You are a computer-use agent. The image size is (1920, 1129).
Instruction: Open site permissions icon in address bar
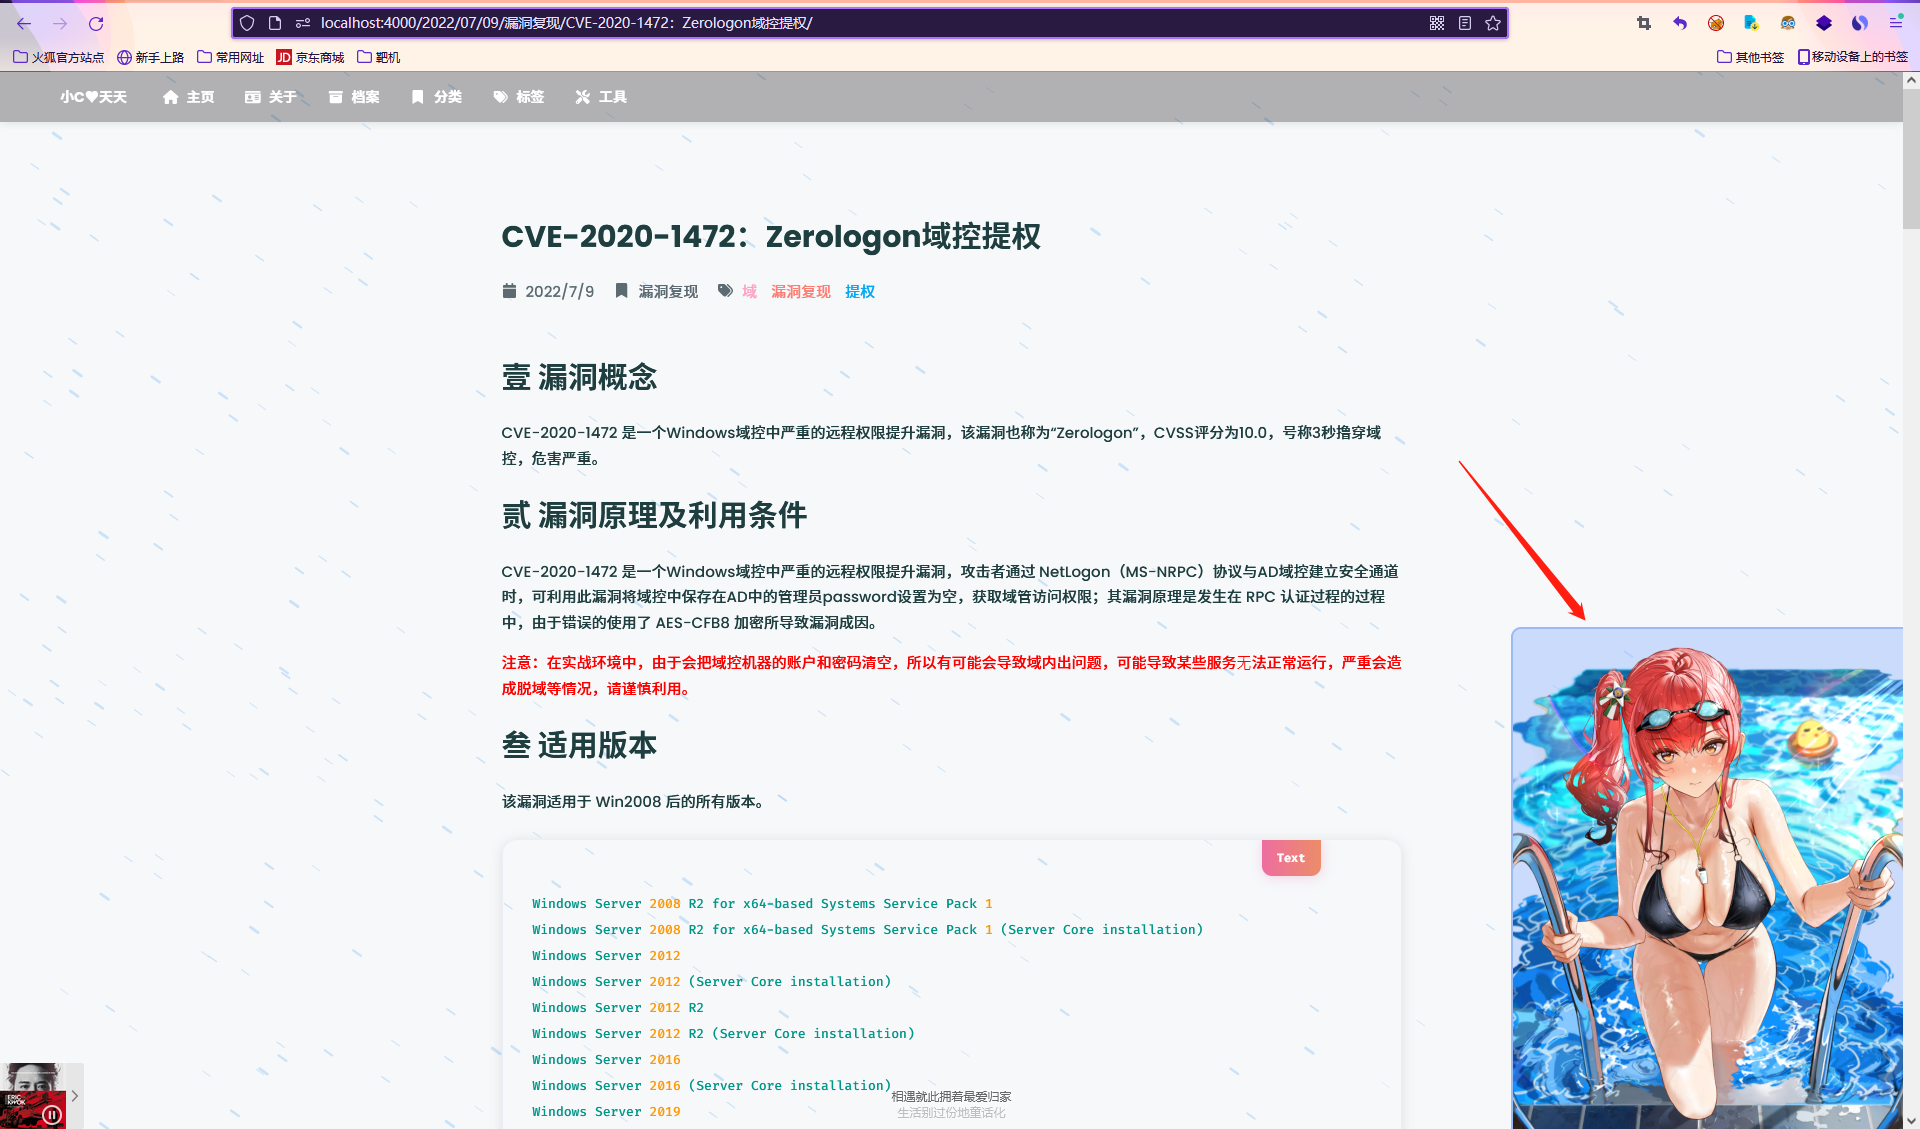tap(303, 23)
